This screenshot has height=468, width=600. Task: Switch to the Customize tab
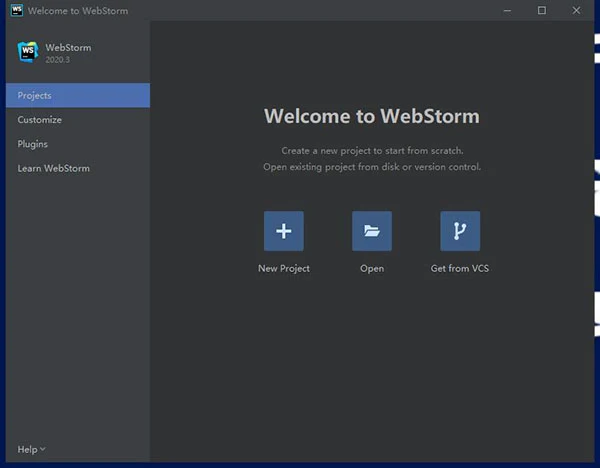[40, 120]
